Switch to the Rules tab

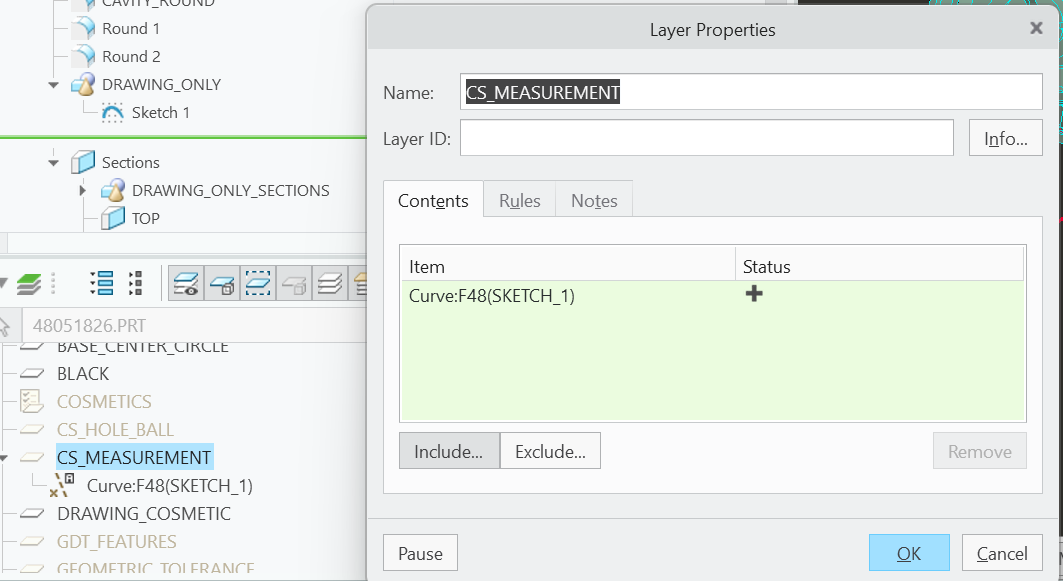pos(518,200)
